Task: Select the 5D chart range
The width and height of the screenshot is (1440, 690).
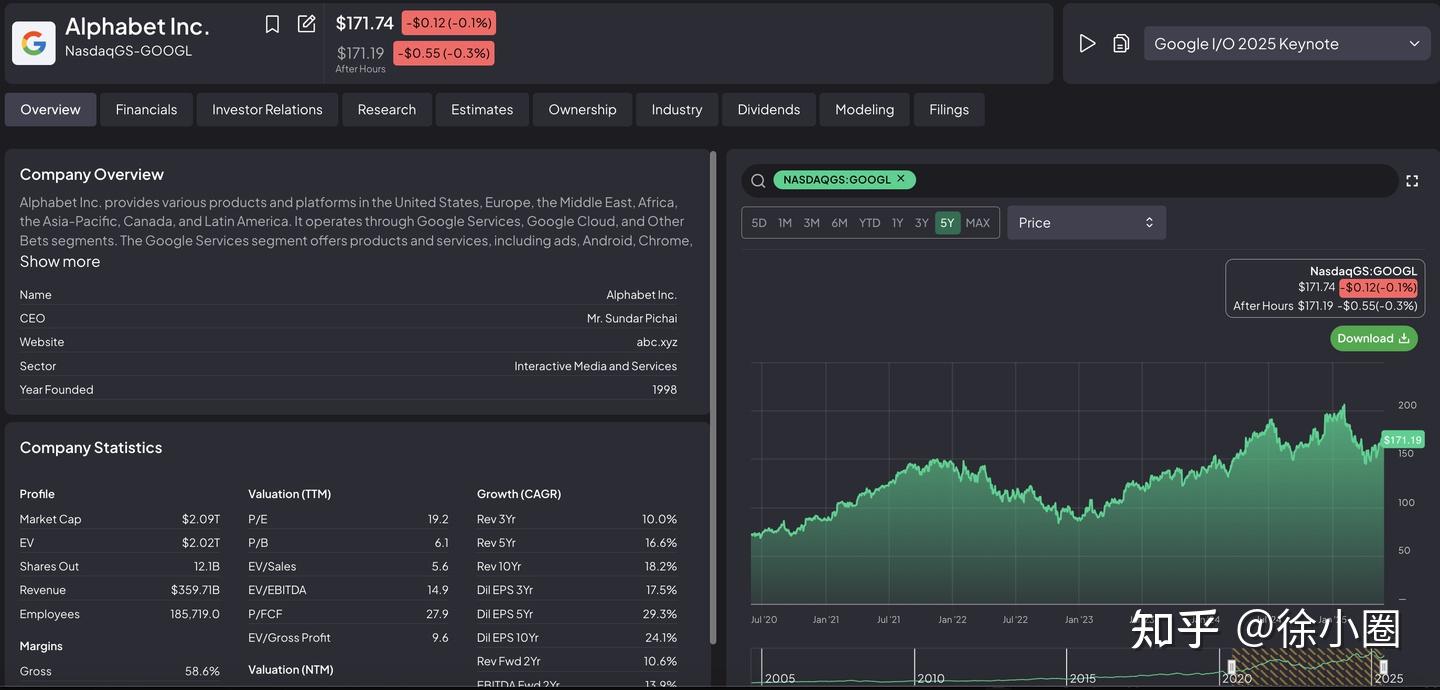Action: 759,222
